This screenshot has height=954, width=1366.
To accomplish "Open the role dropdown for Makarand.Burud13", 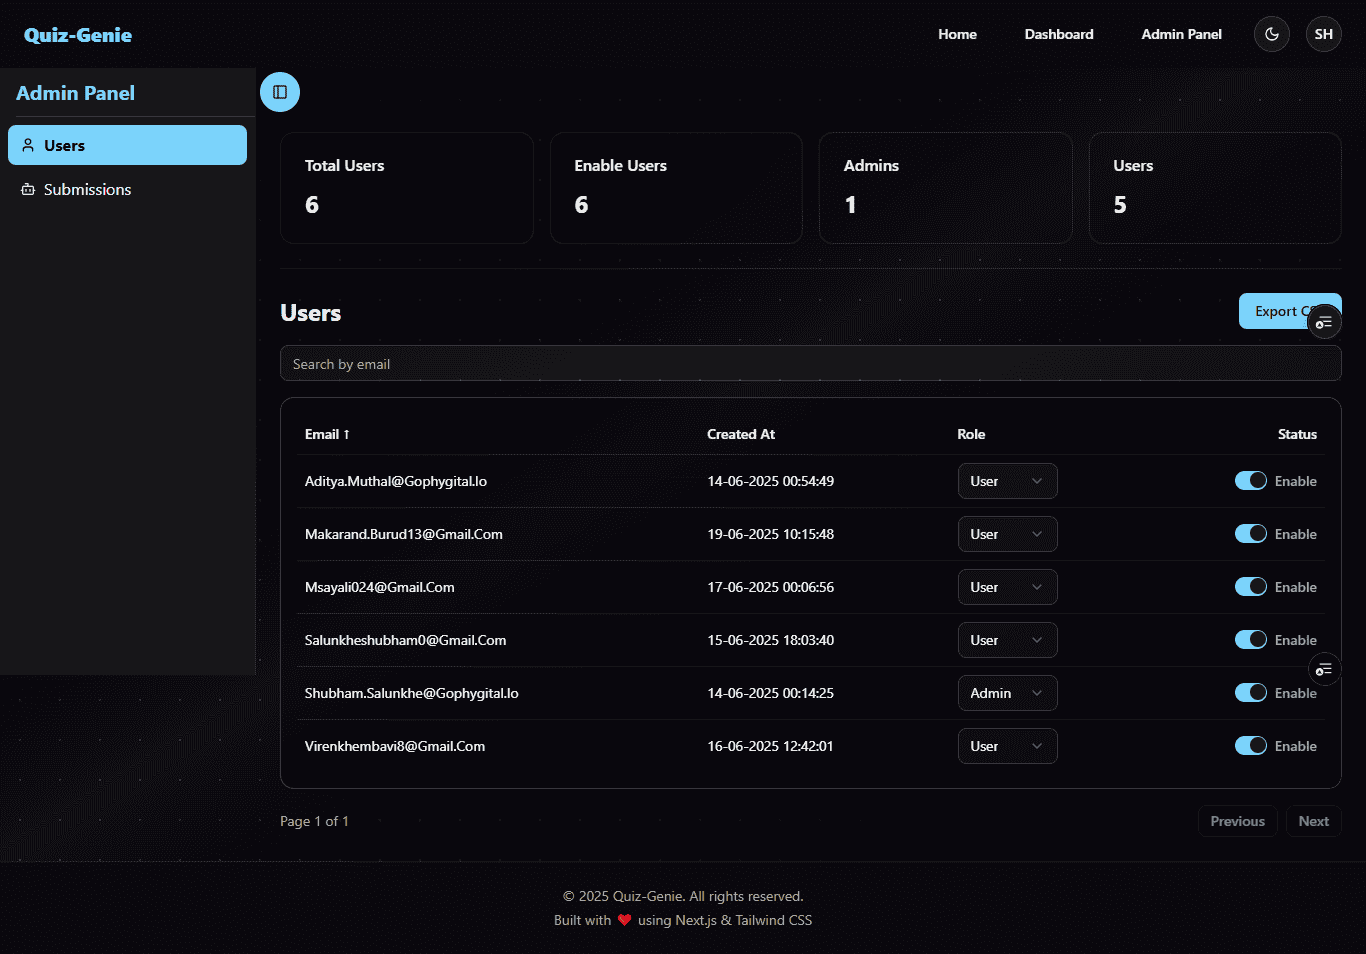I will 1007,534.
